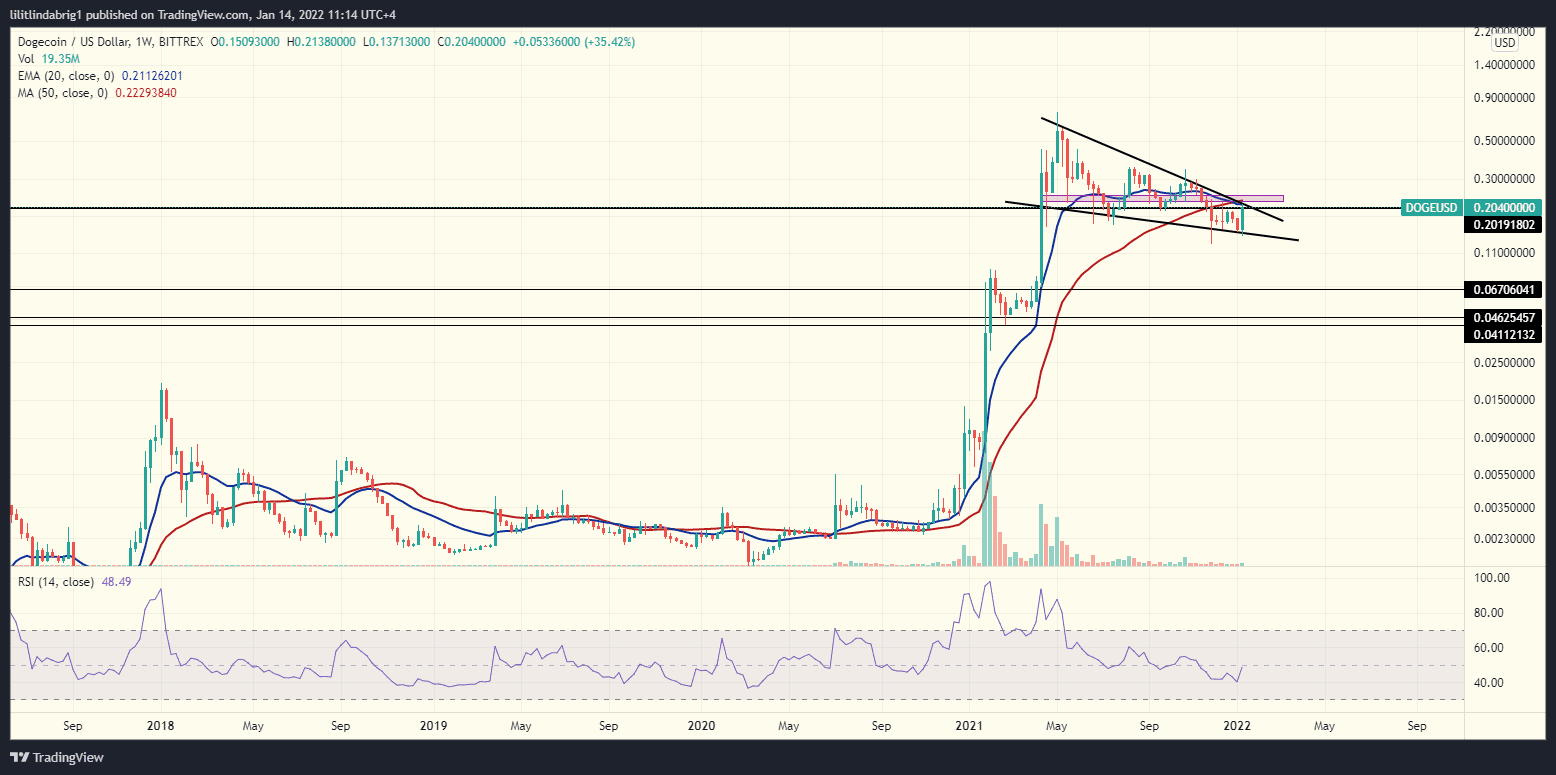Open the EMA (20, close, 0) indicator legend entry
This screenshot has width=1556, height=775.
tap(62, 76)
